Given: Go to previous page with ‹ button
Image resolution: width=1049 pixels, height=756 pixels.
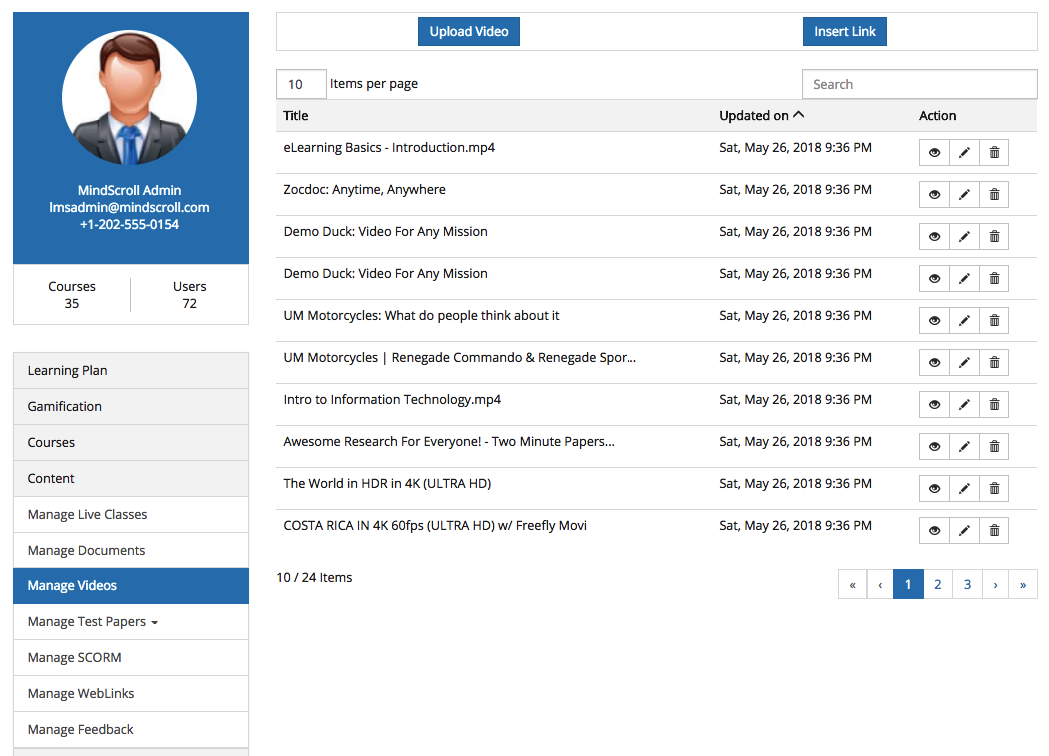Looking at the screenshot, I should tap(880, 584).
